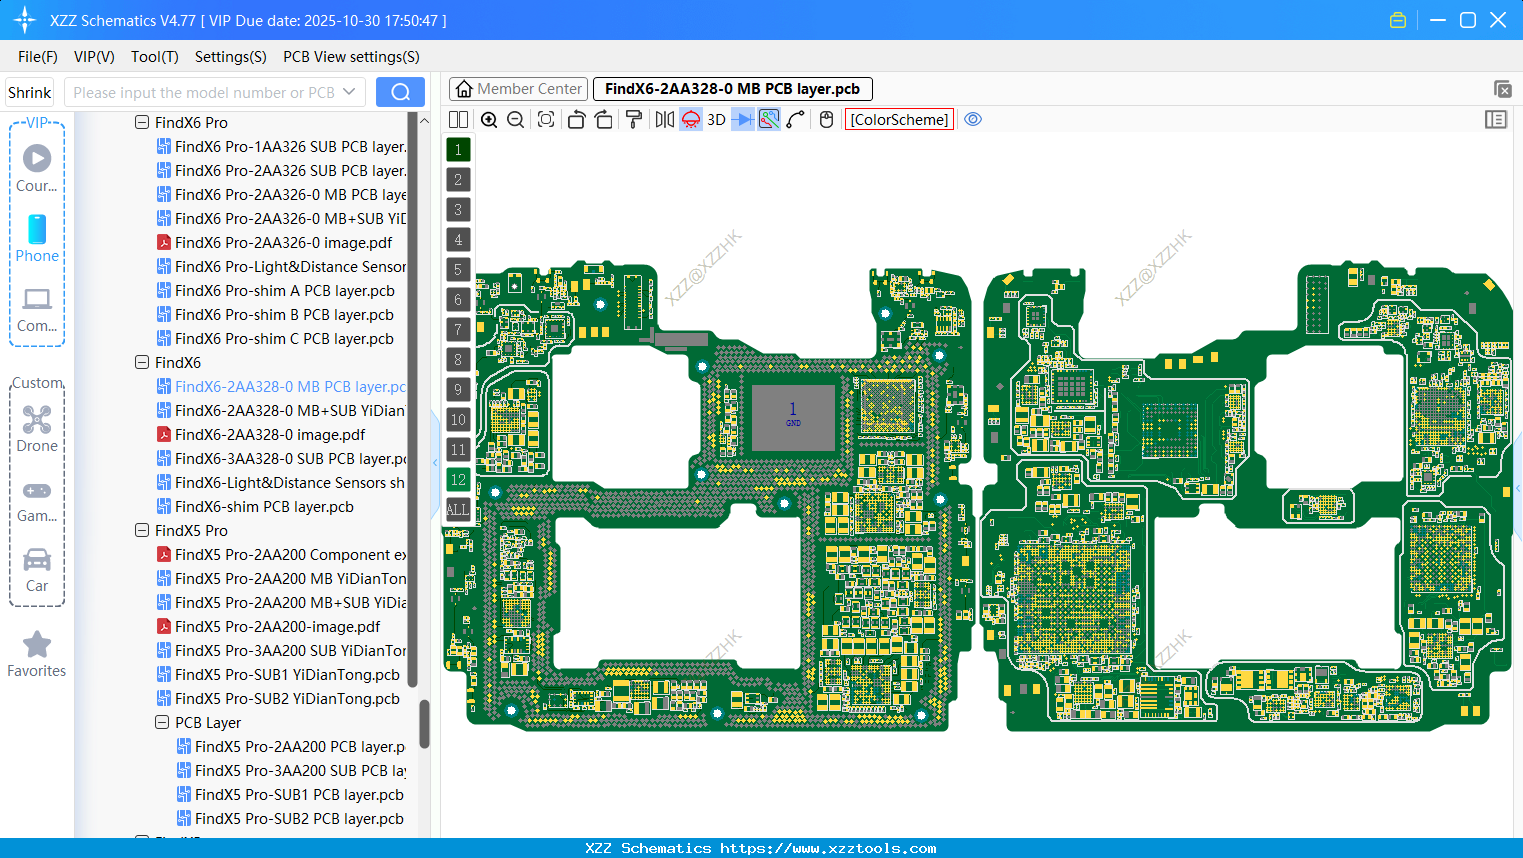1523x858 pixels.
Task: Open FindX5 Pro-2AA200-image.pdf
Action: click(x=268, y=626)
